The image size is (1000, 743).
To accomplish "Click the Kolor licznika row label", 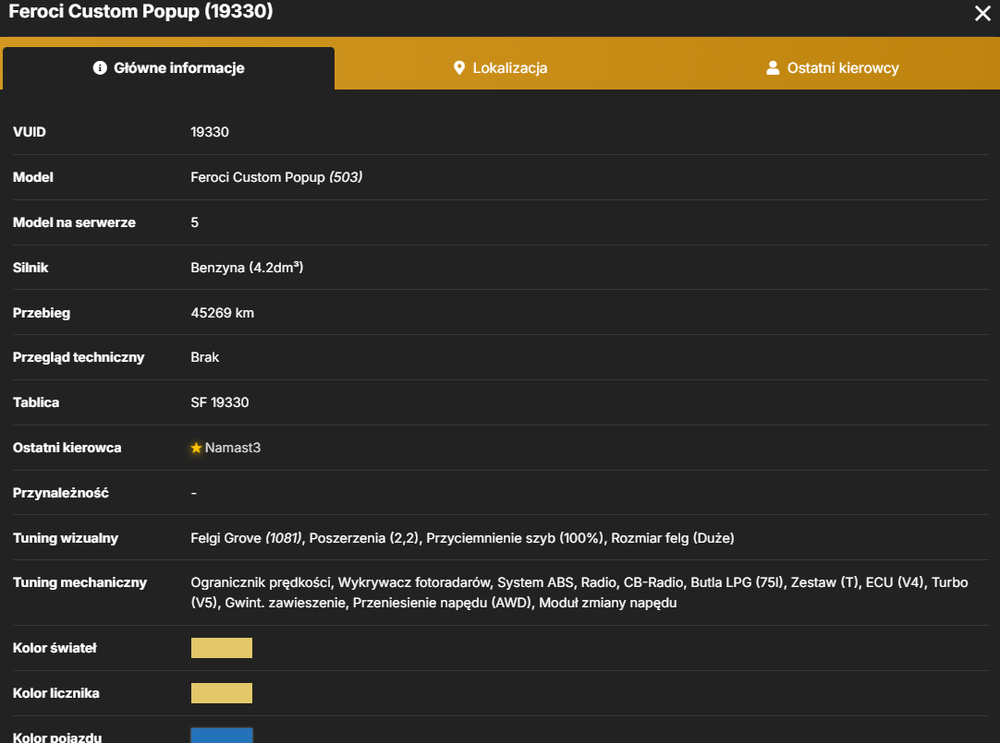I will click(x=56, y=693).
